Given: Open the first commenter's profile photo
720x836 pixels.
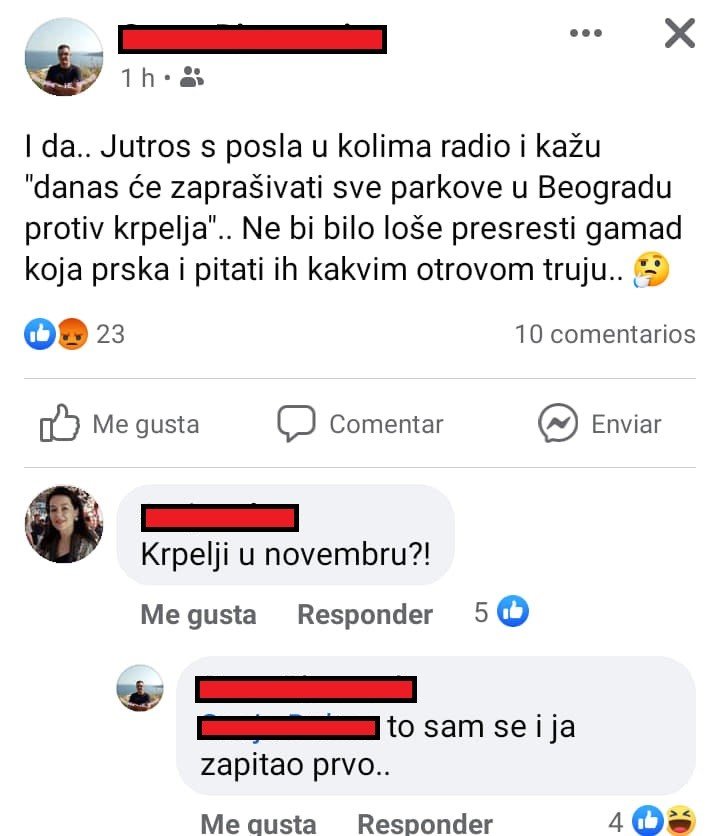Looking at the screenshot, I should tap(64, 524).
